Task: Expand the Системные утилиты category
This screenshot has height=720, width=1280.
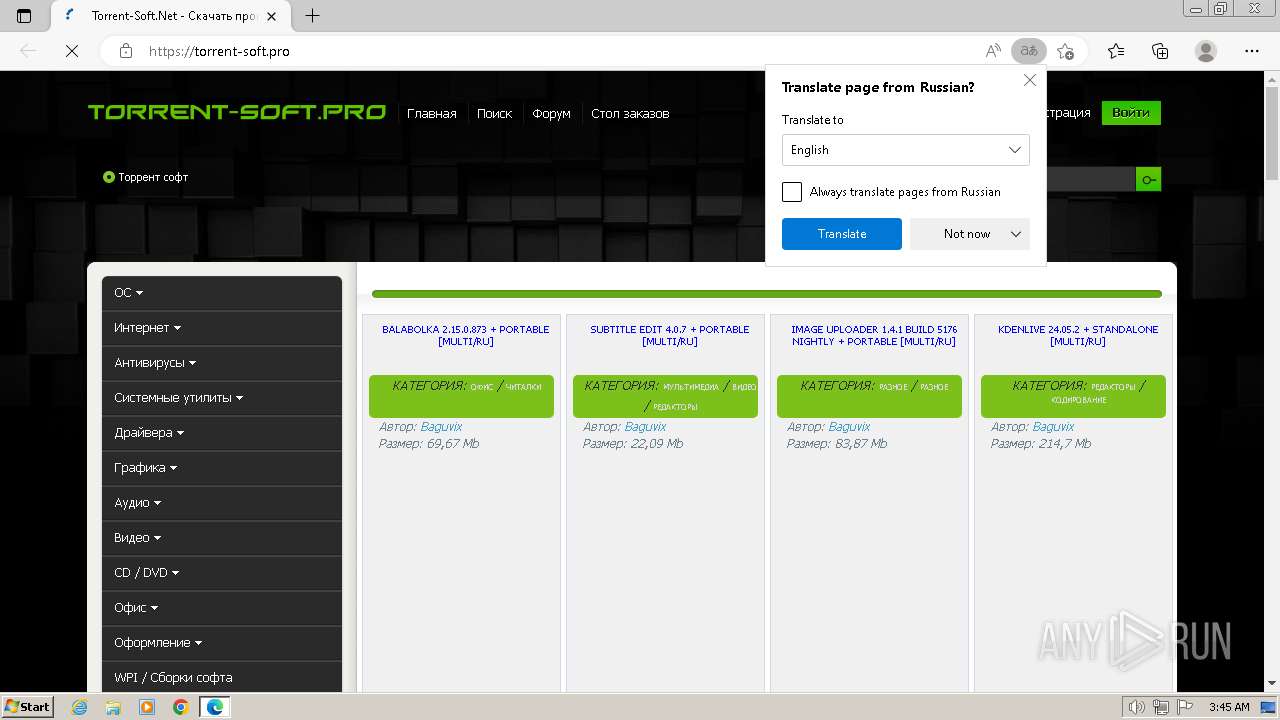Action: 222,398
